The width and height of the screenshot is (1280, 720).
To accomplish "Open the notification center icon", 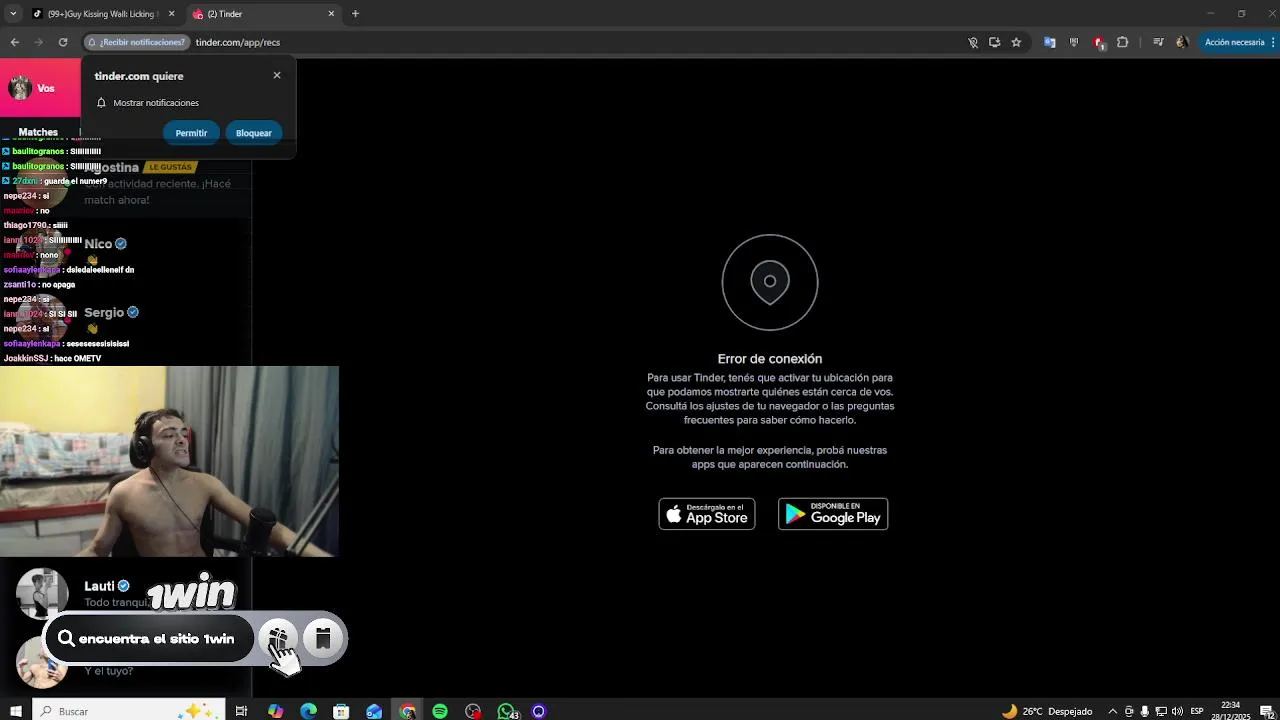I will pos(1265,711).
